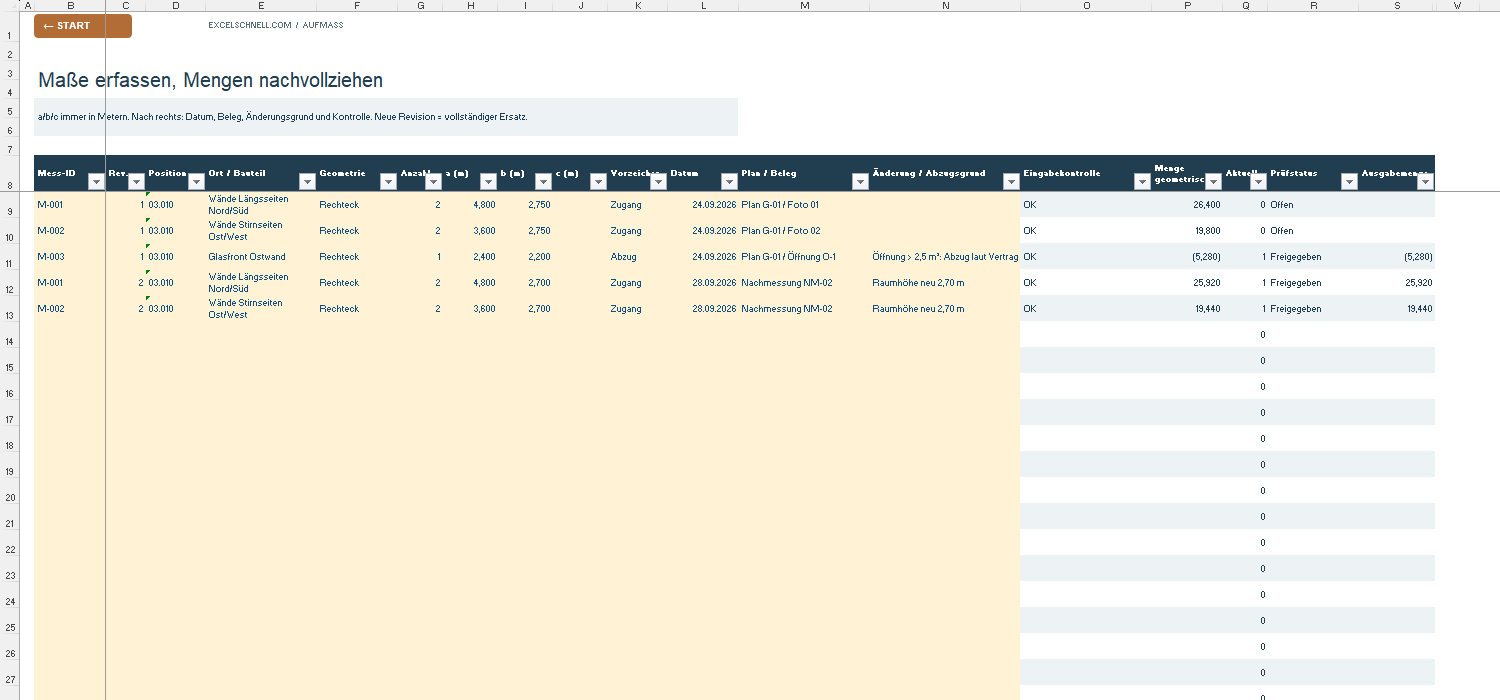Image resolution: width=1500 pixels, height=700 pixels.
Task: Open the Ort / Bauteil filter dropdown
Action: (x=307, y=182)
